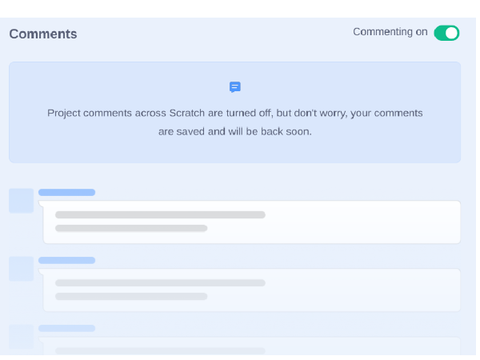
Task: Click the second placeholder comment bubble
Action: 250,290
